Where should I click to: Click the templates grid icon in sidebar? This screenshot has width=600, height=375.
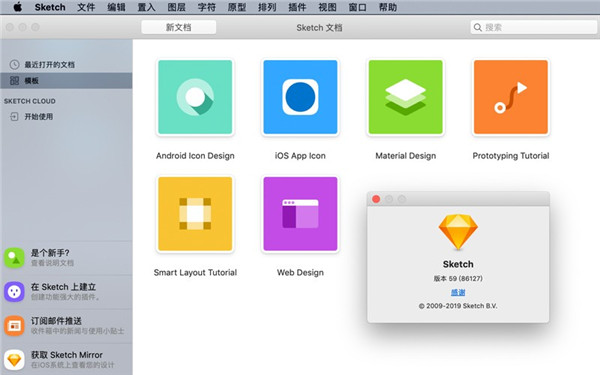(x=14, y=80)
